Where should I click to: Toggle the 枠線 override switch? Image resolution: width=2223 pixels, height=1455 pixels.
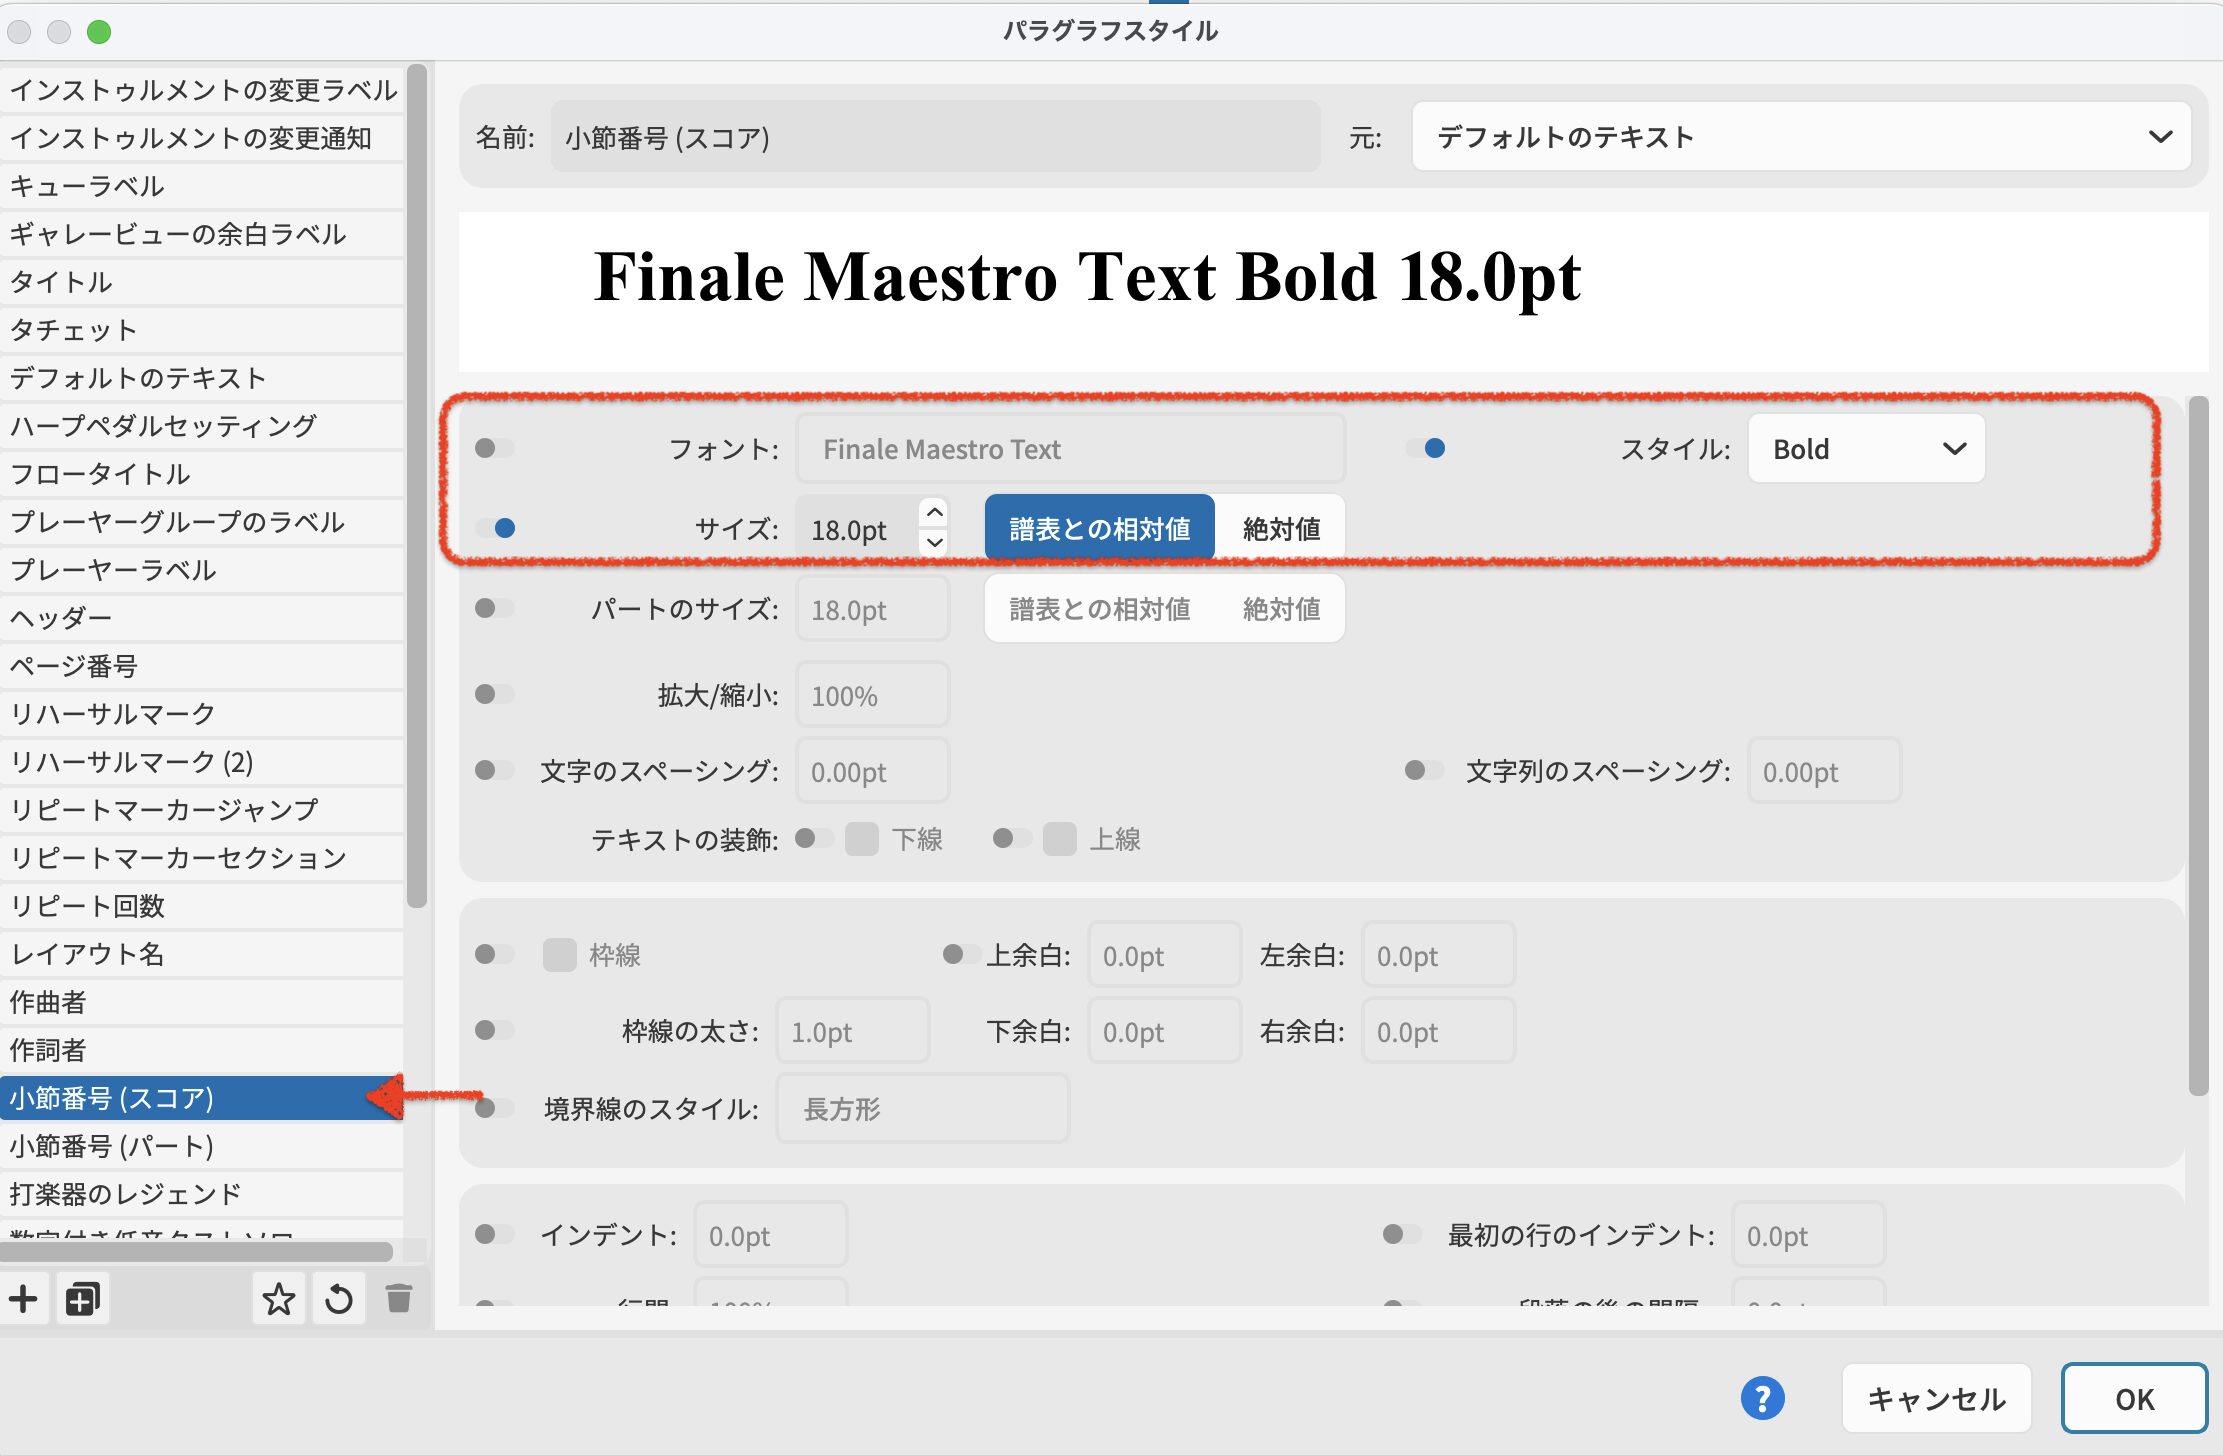(494, 954)
